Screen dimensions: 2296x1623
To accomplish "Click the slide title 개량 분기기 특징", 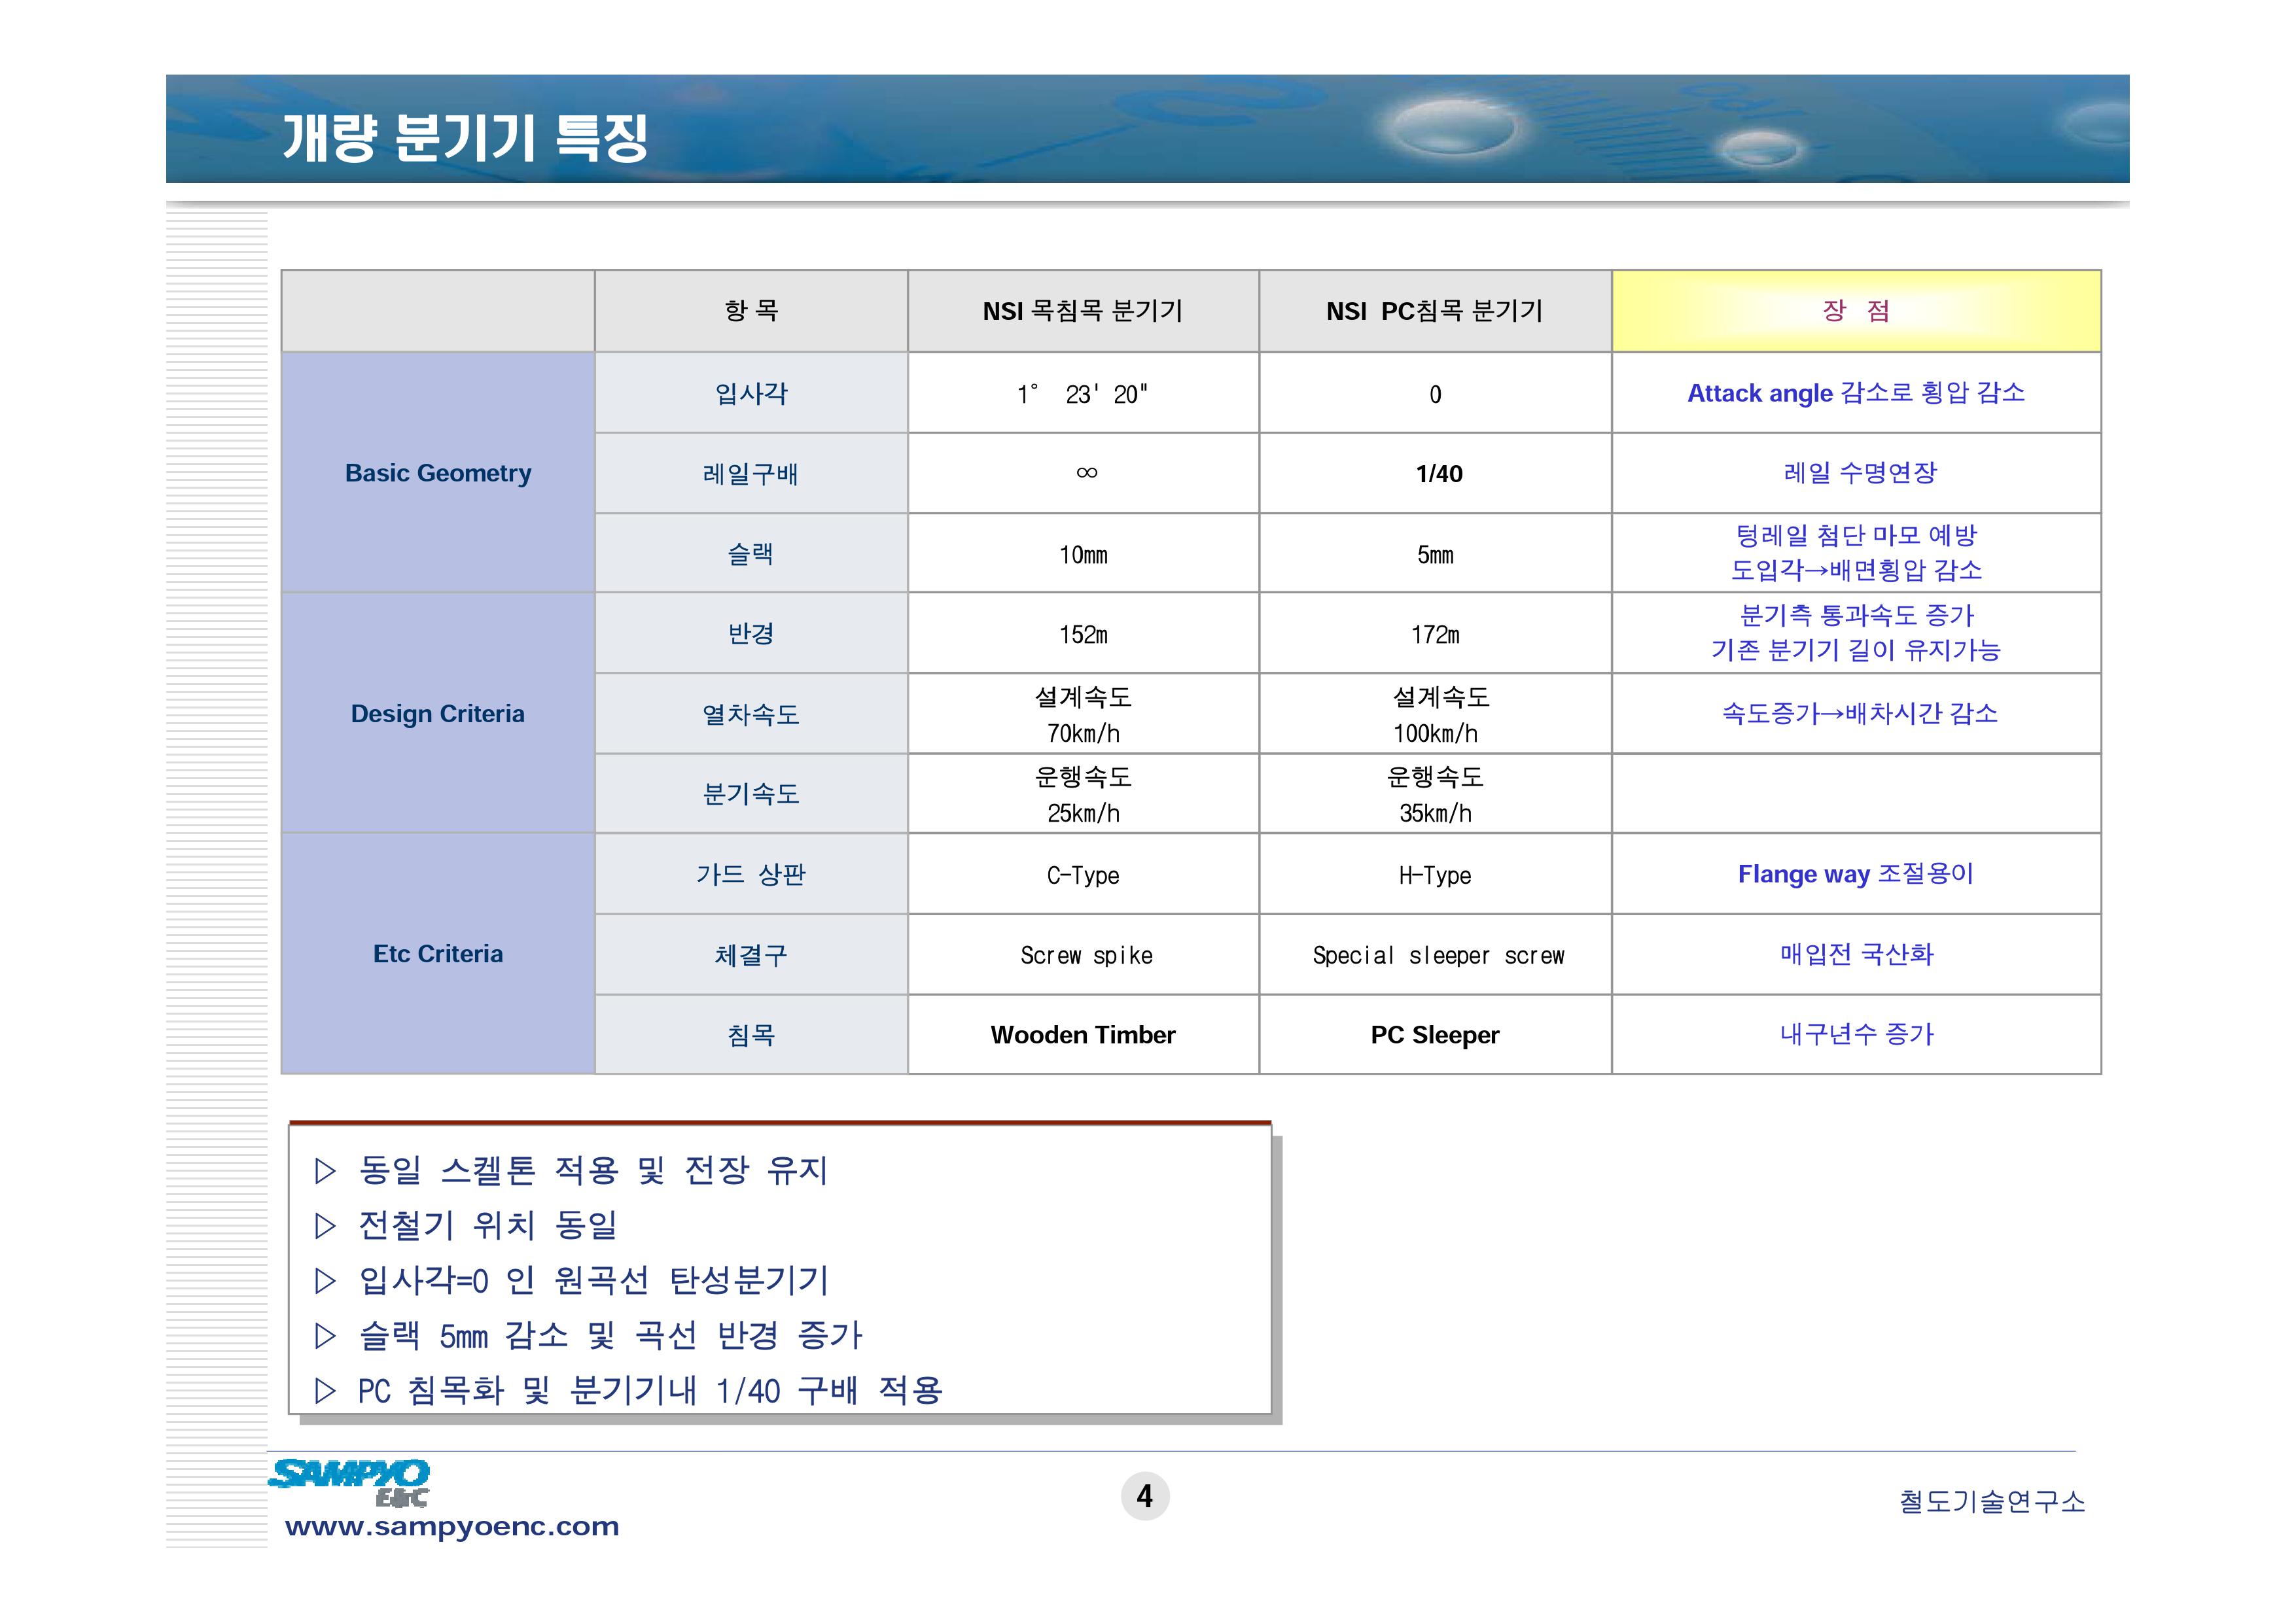I will (466, 137).
